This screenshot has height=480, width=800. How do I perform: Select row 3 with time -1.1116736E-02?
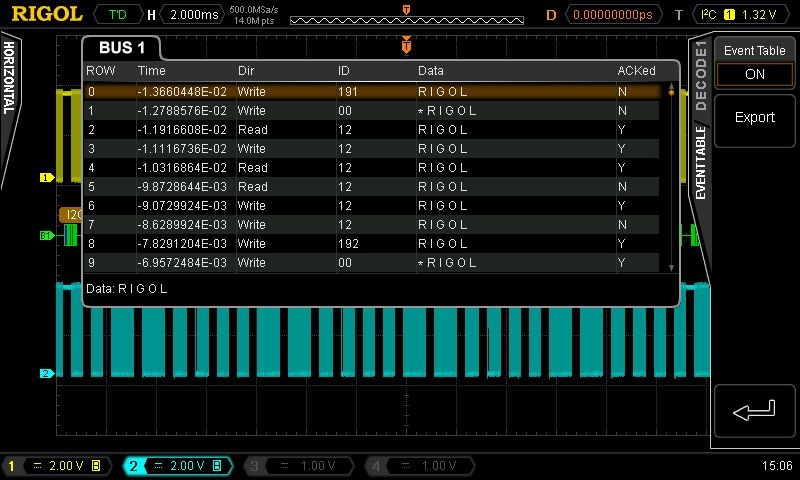371,148
